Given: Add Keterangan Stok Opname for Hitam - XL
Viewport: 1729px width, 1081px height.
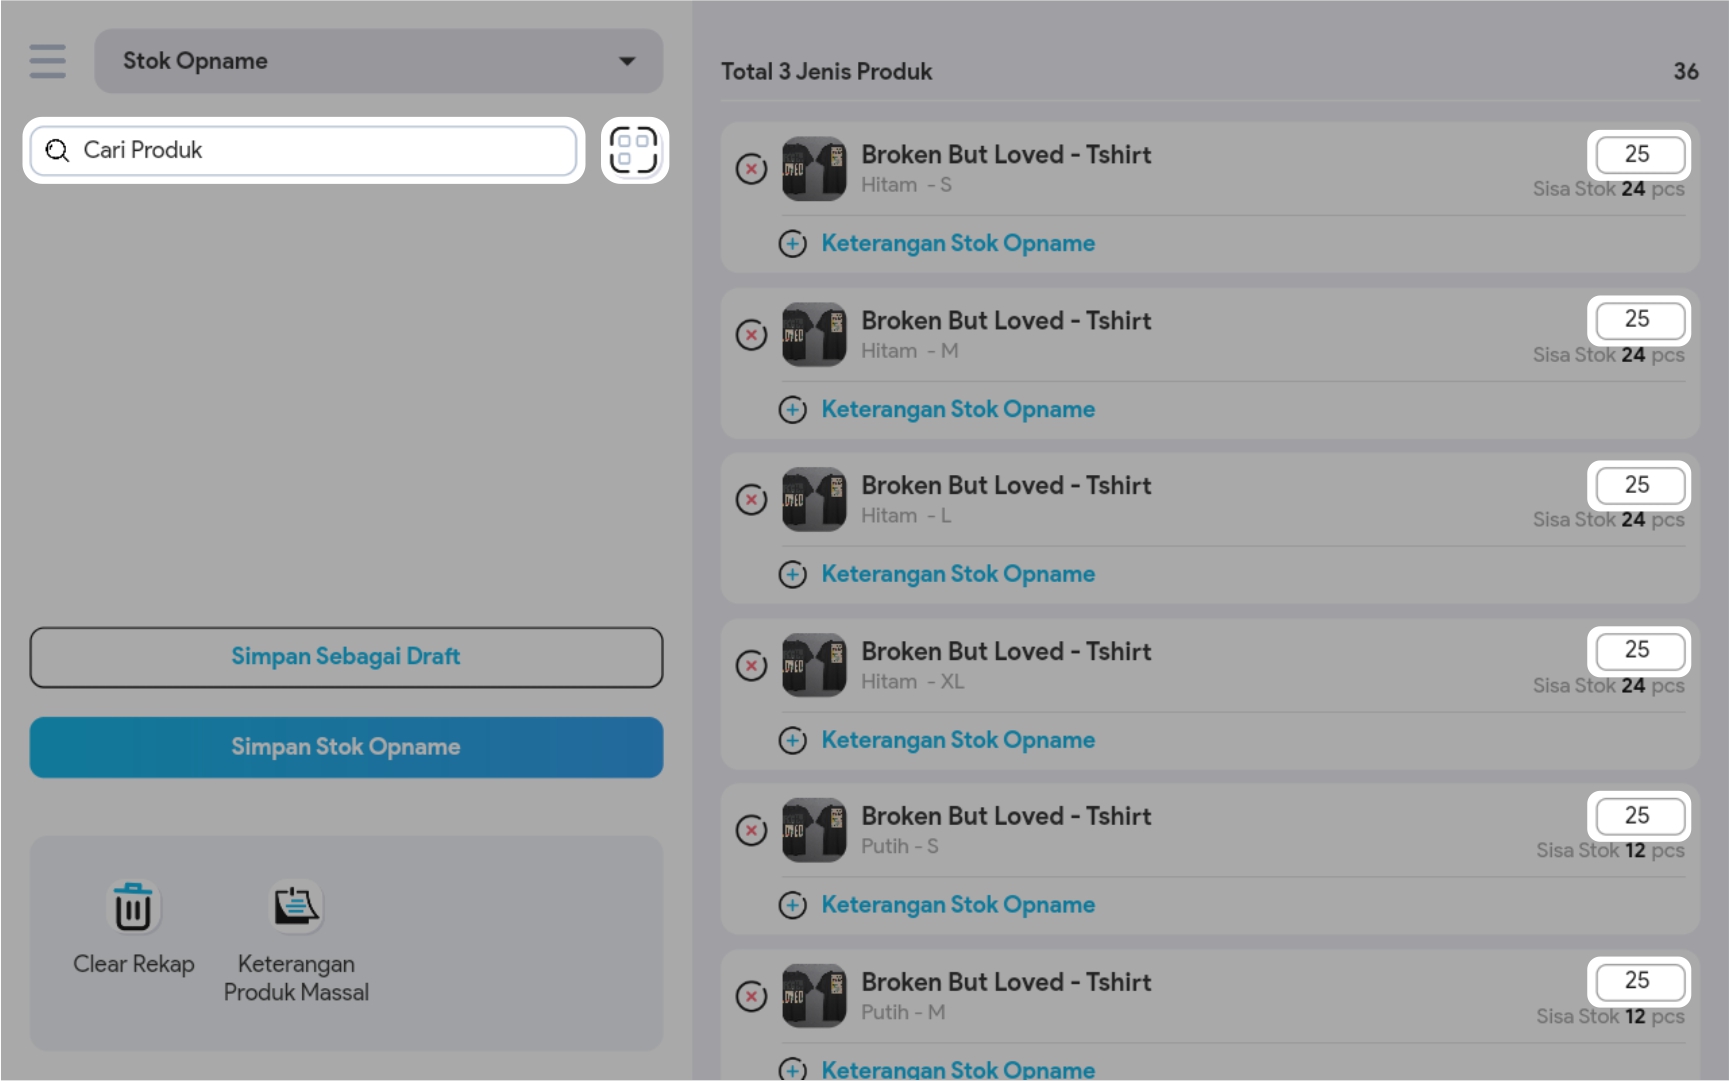Looking at the screenshot, I should tap(957, 740).
